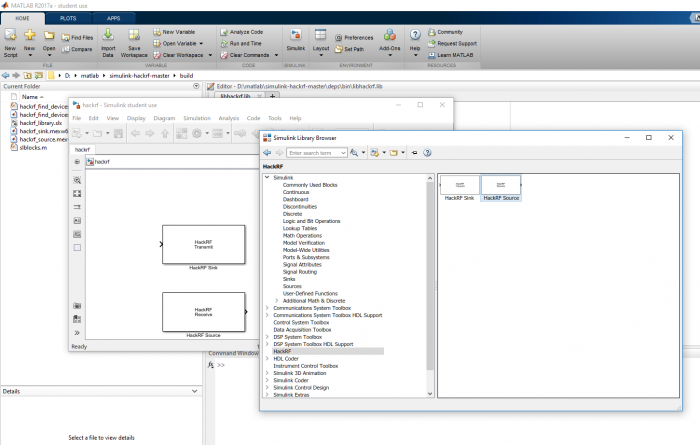Expand the Simulink Coder node
This screenshot has height=445, width=700.
tap(267, 380)
